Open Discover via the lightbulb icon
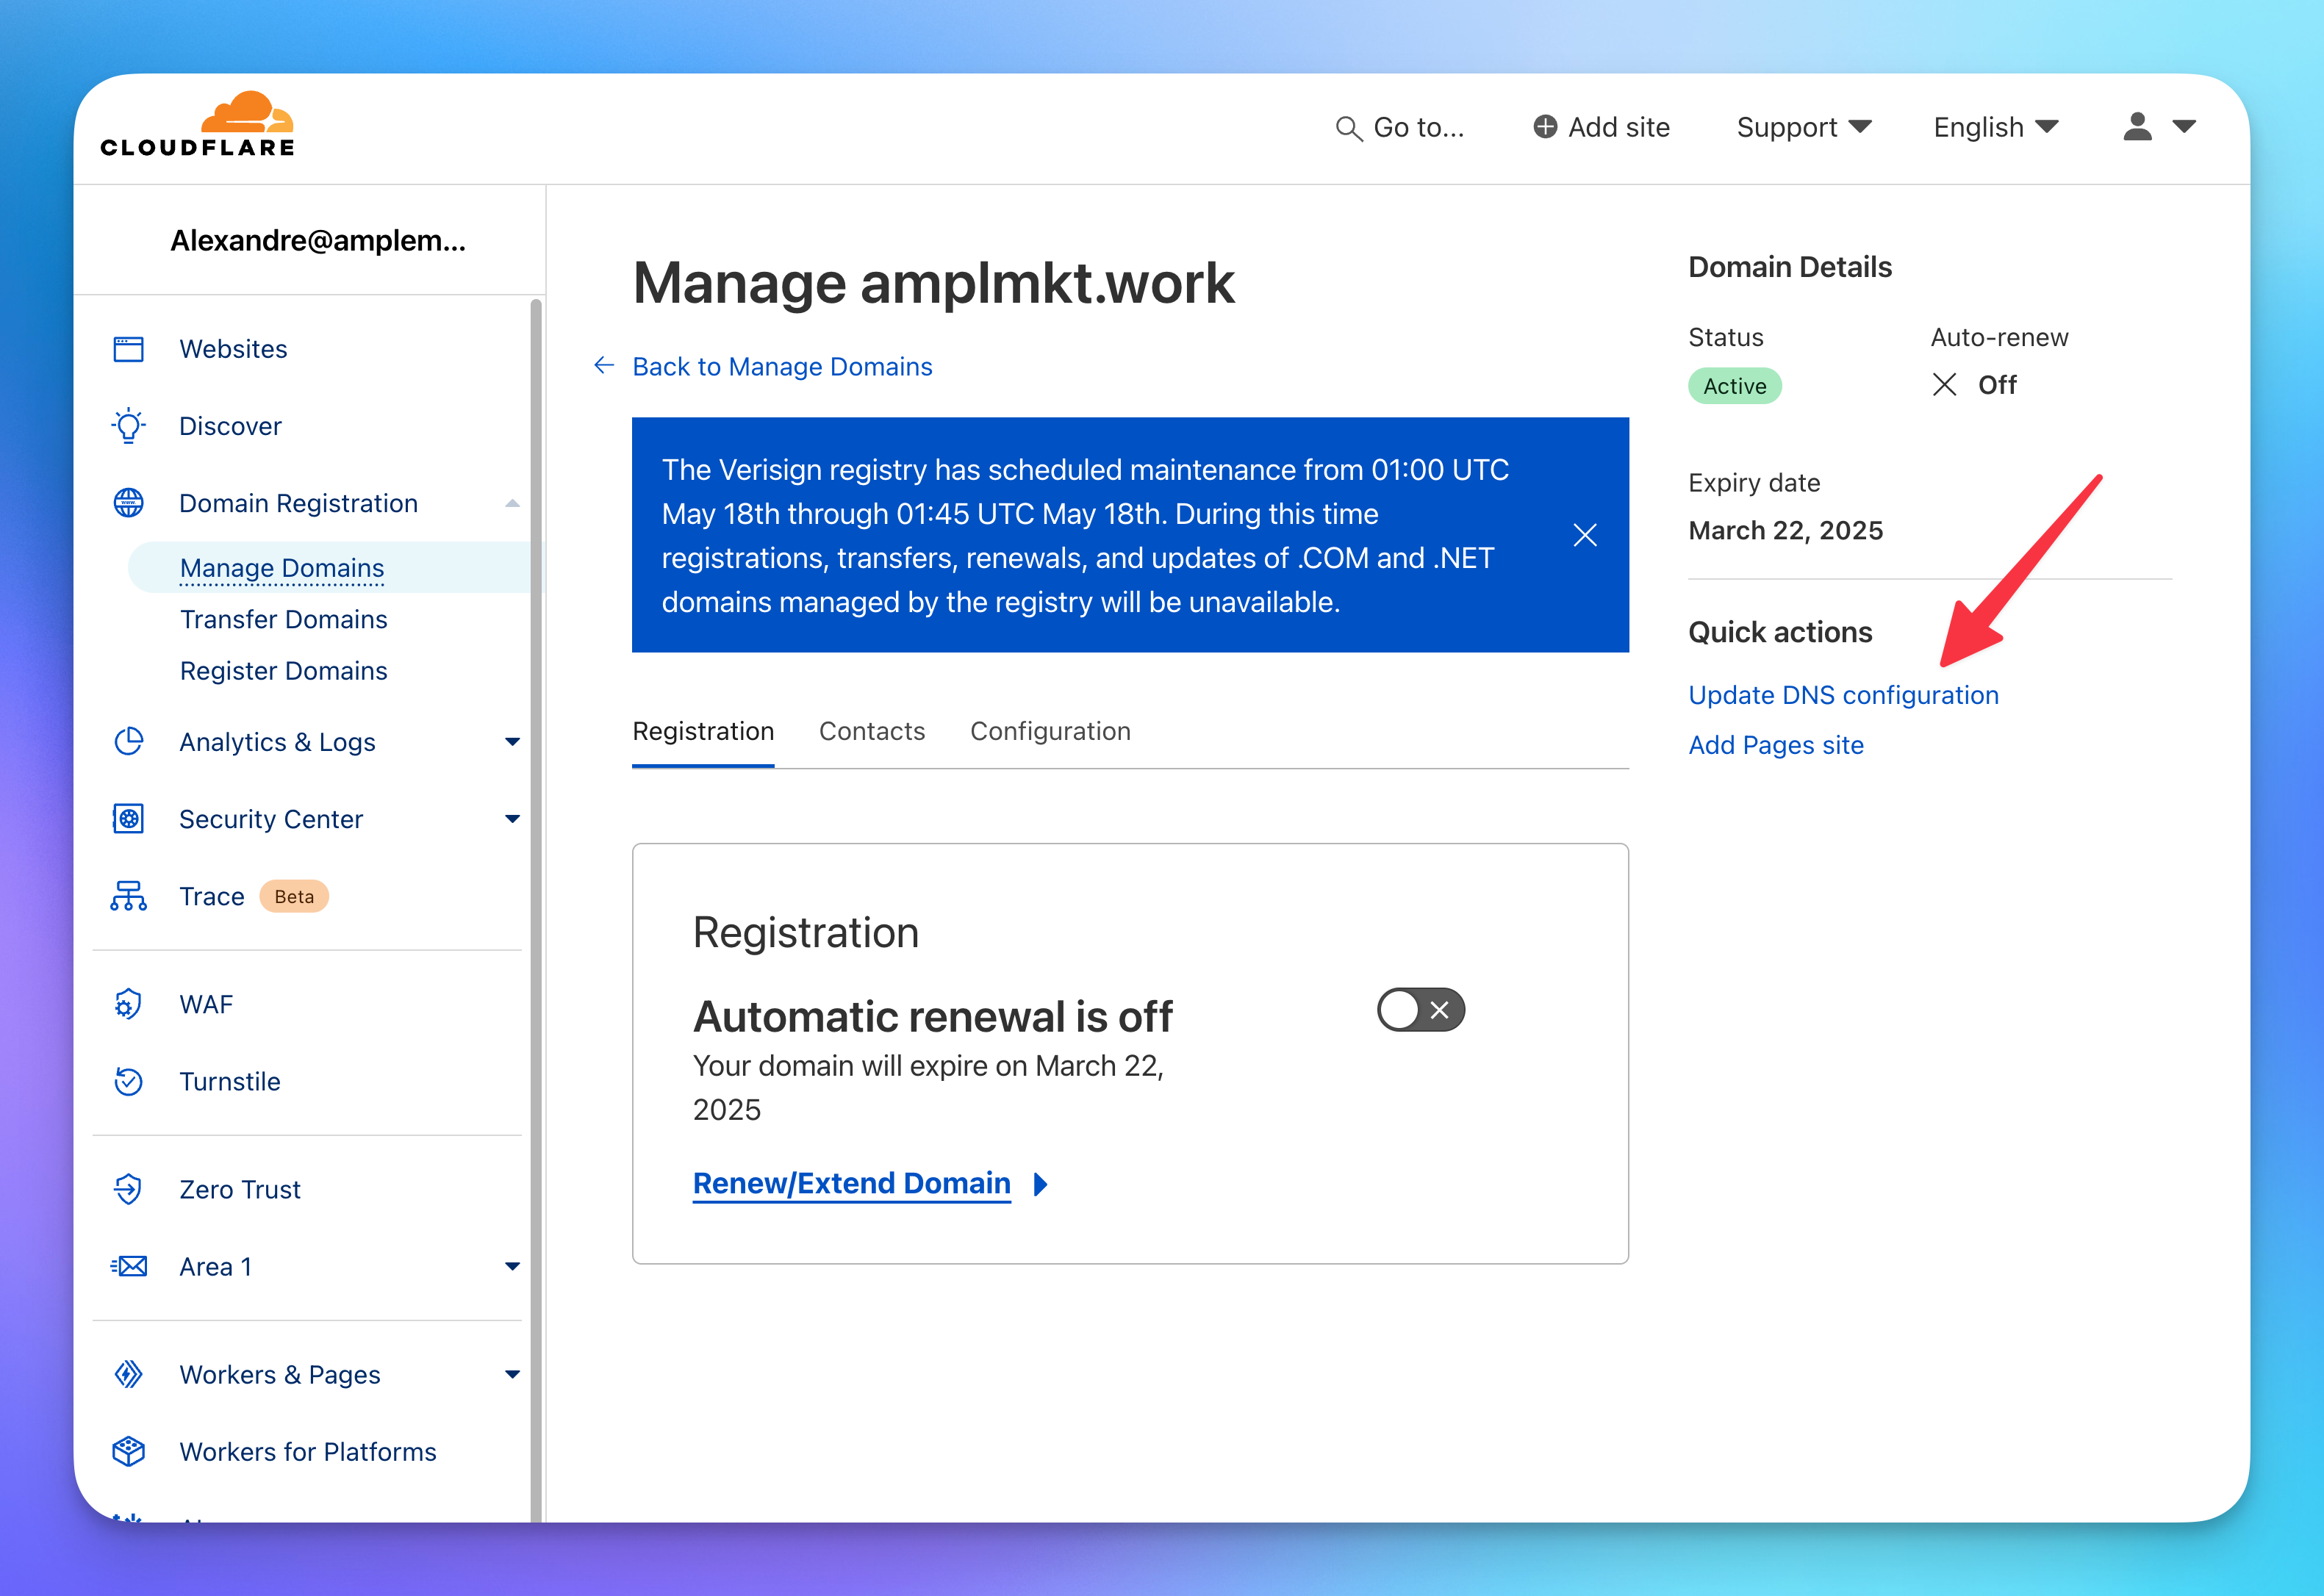 coord(128,426)
